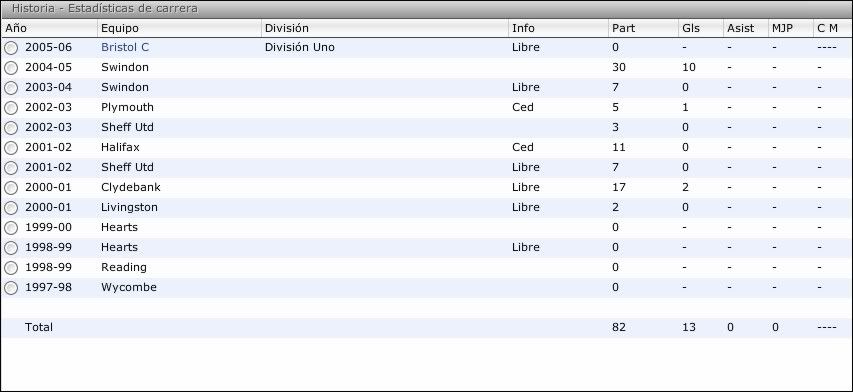Screen dimensions: 853x392
Task: Click the 11 appearances value for Halifax
Action: [x=619, y=147]
